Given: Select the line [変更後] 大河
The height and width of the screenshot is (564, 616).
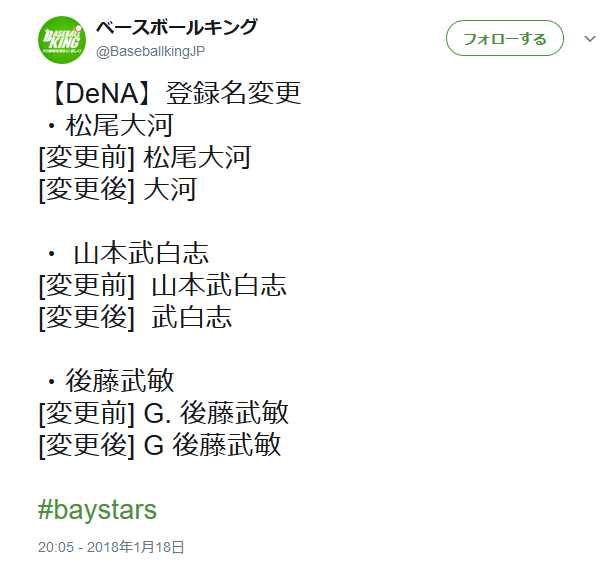Looking at the screenshot, I should [117, 190].
